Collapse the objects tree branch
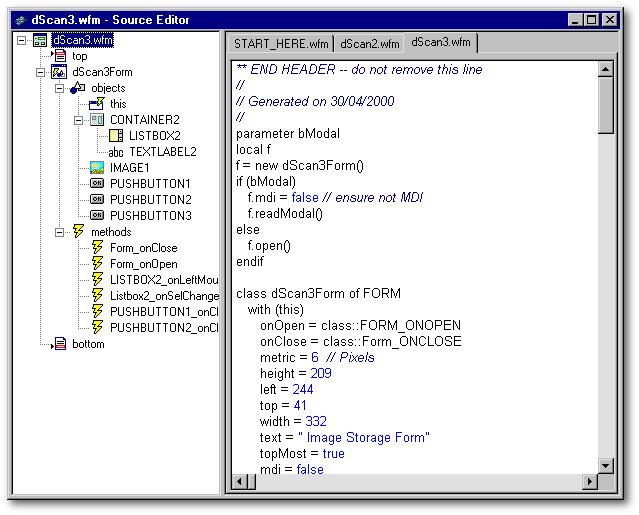639x515 pixels. (x=60, y=88)
